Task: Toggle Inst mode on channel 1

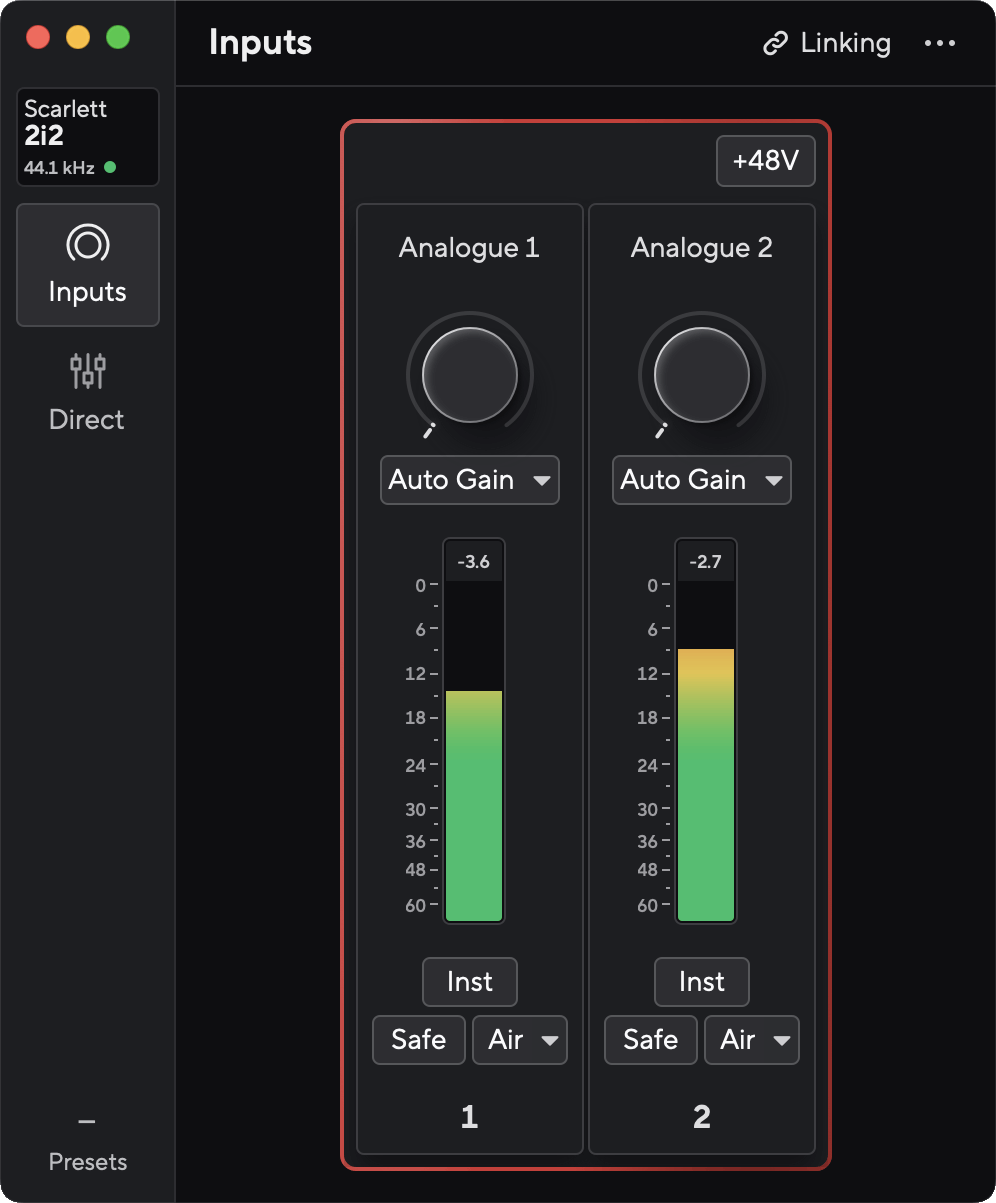Action: coord(470,982)
